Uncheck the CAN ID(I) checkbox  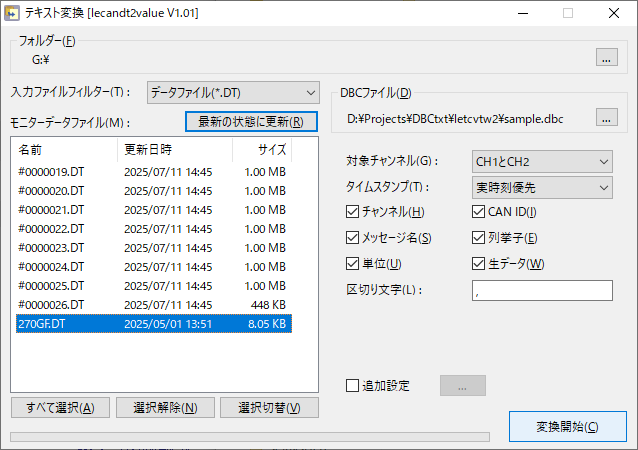(x=479, y=212)
